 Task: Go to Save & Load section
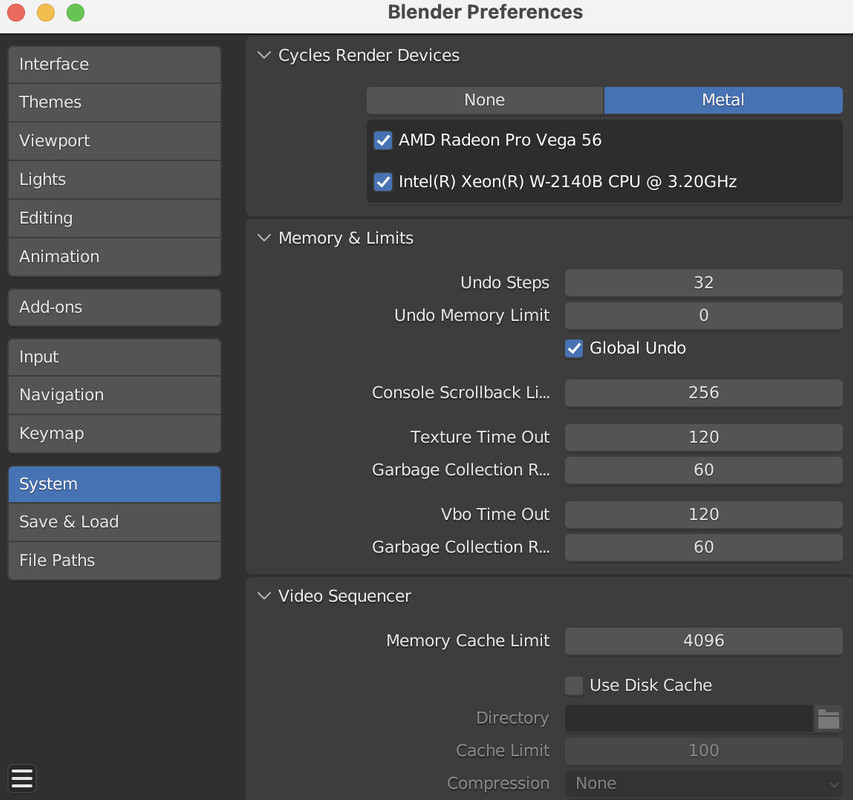tap(114, 522)
